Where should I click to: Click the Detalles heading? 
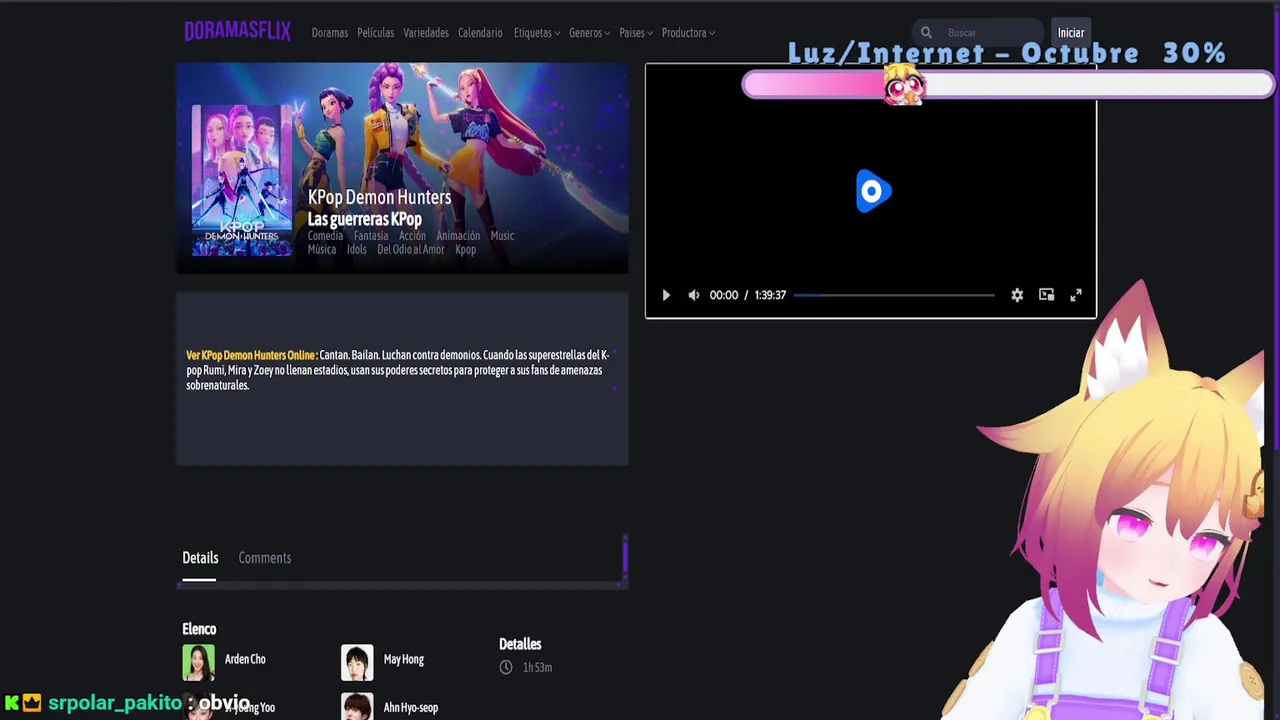pos(520,644)
